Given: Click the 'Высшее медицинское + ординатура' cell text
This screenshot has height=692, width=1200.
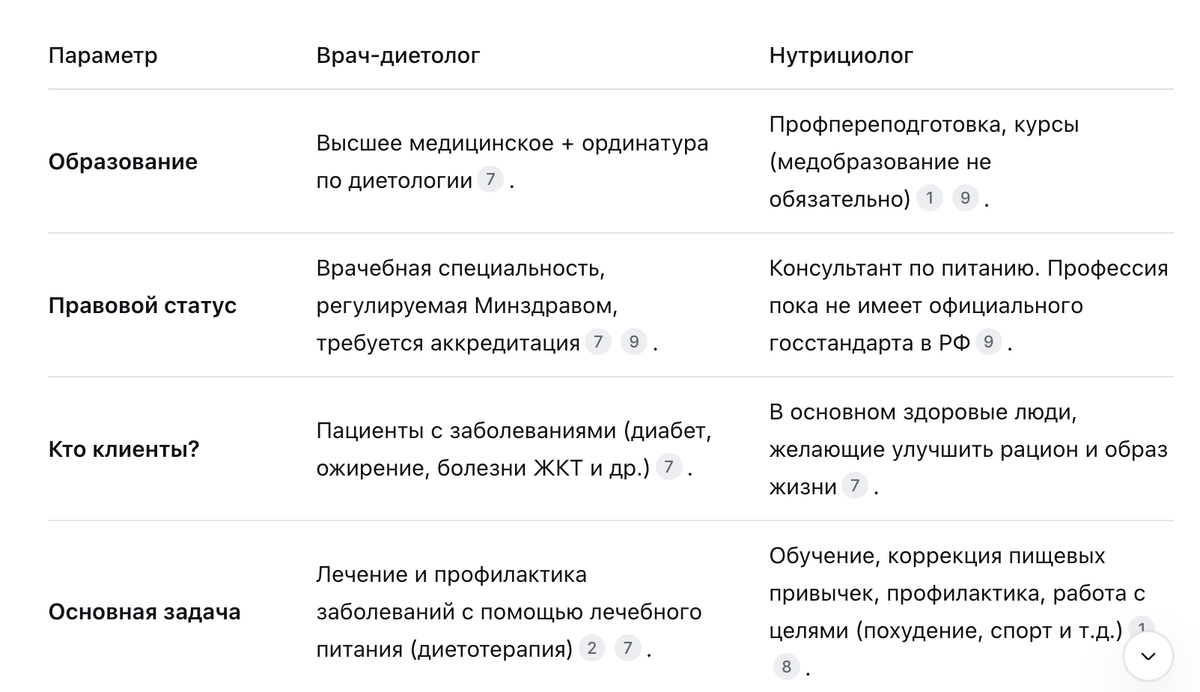Looking at the screenshot, I should point(512,143).
